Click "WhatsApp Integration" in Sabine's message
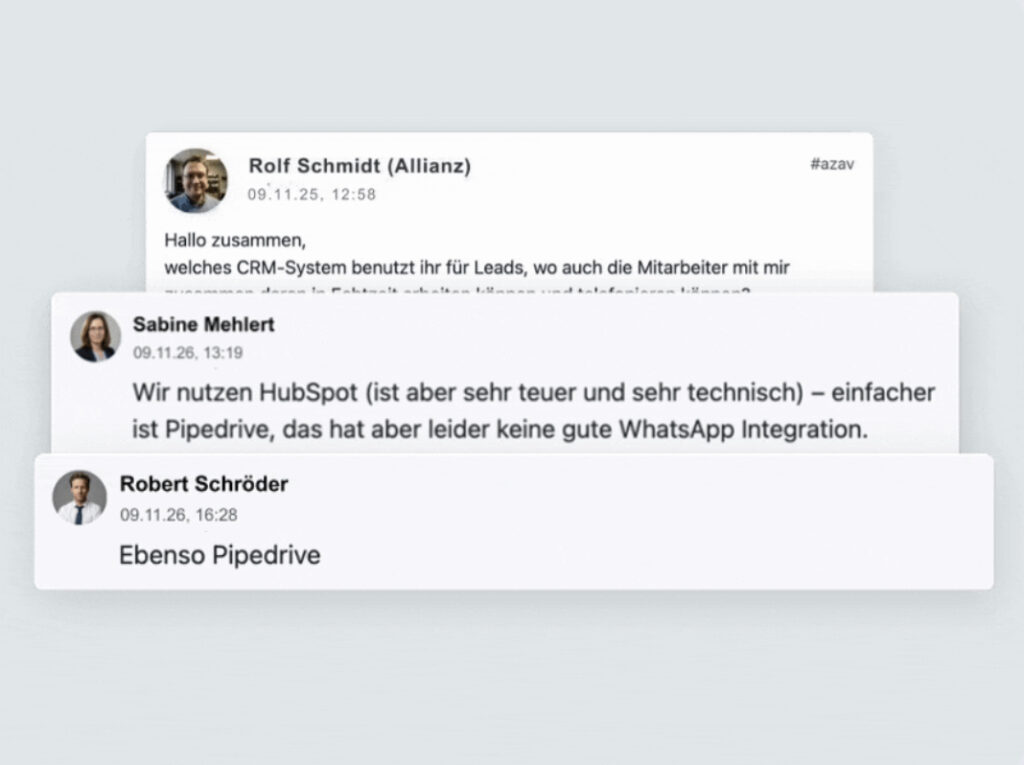Screen dimensions: 1024x765 [x=746, y=430]
